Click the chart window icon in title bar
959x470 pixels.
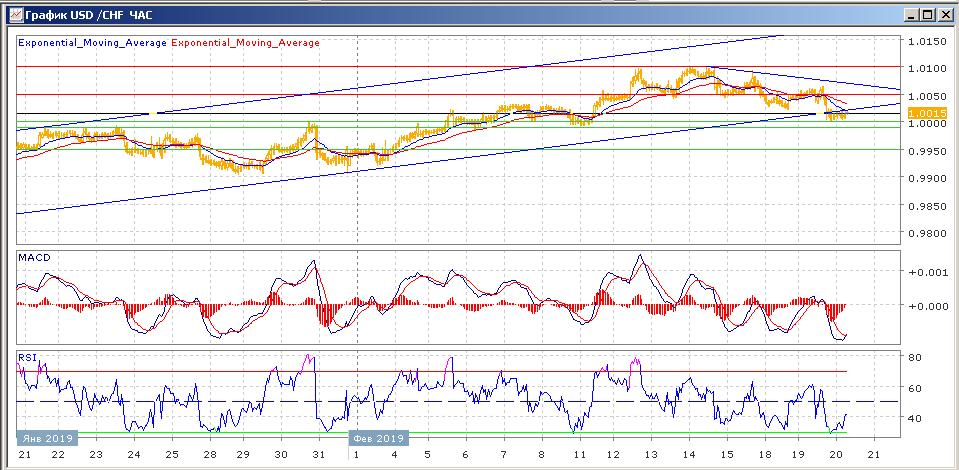coord(15,13)
